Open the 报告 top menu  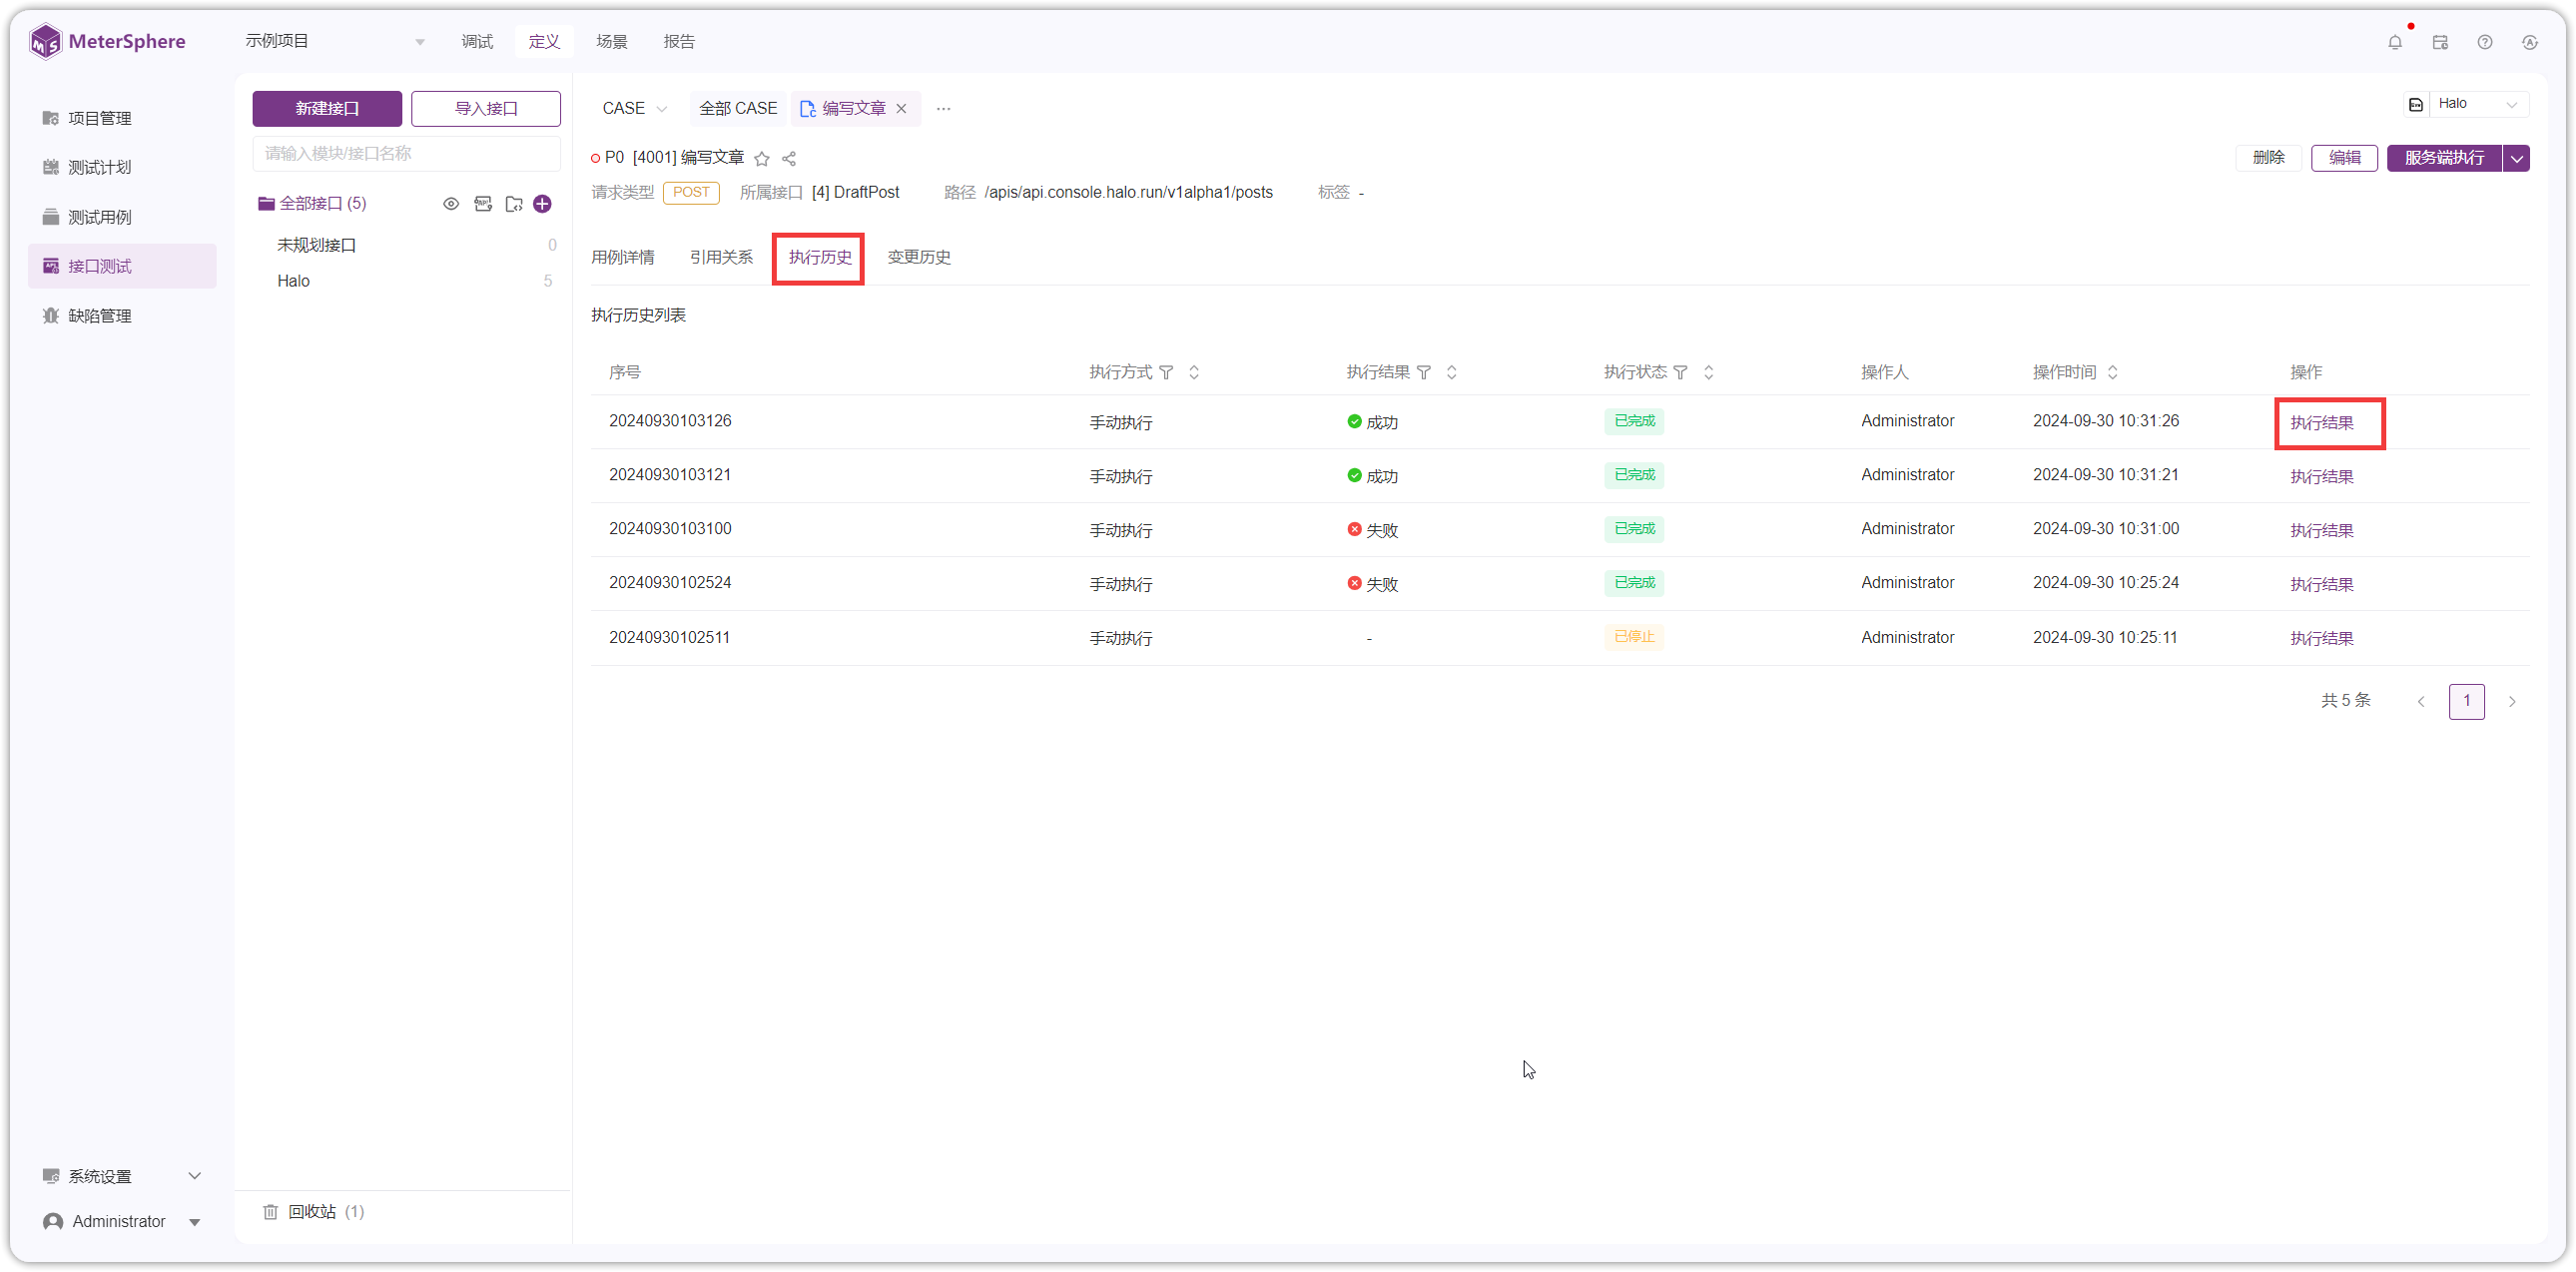pyautogui.click(x=678, y=41)
